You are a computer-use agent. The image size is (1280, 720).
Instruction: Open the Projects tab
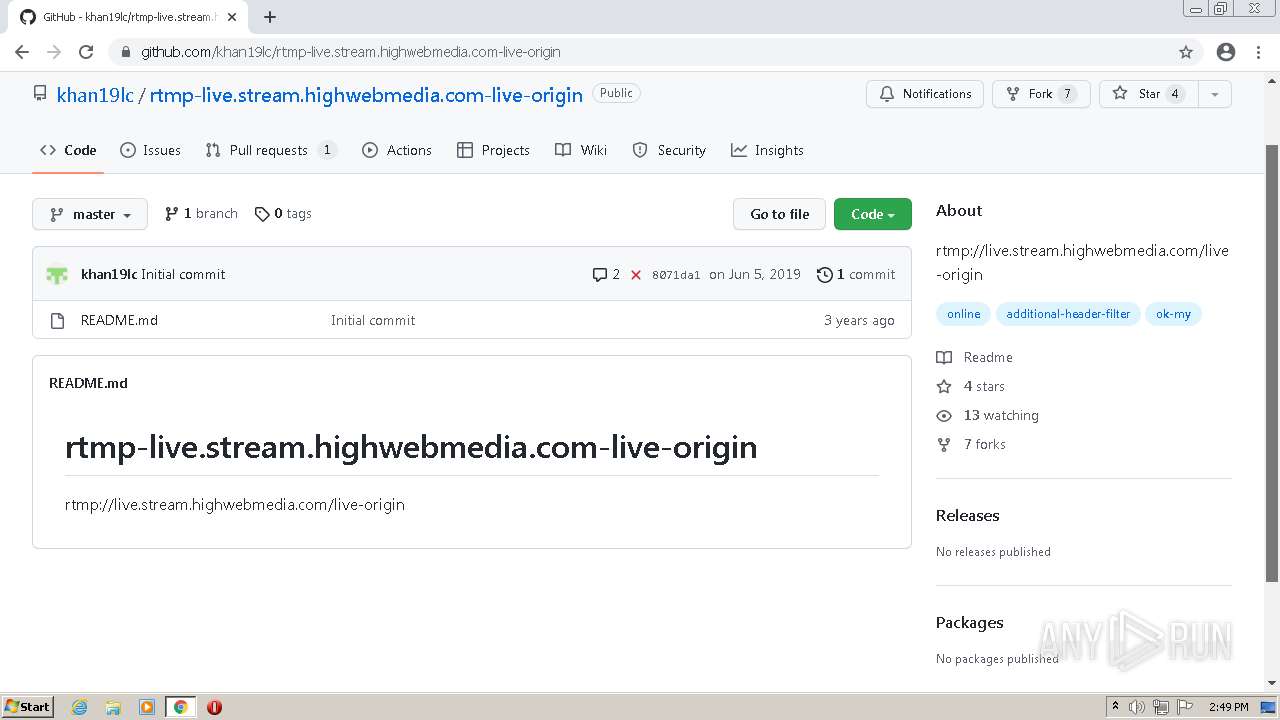click(x=493, y=150)
